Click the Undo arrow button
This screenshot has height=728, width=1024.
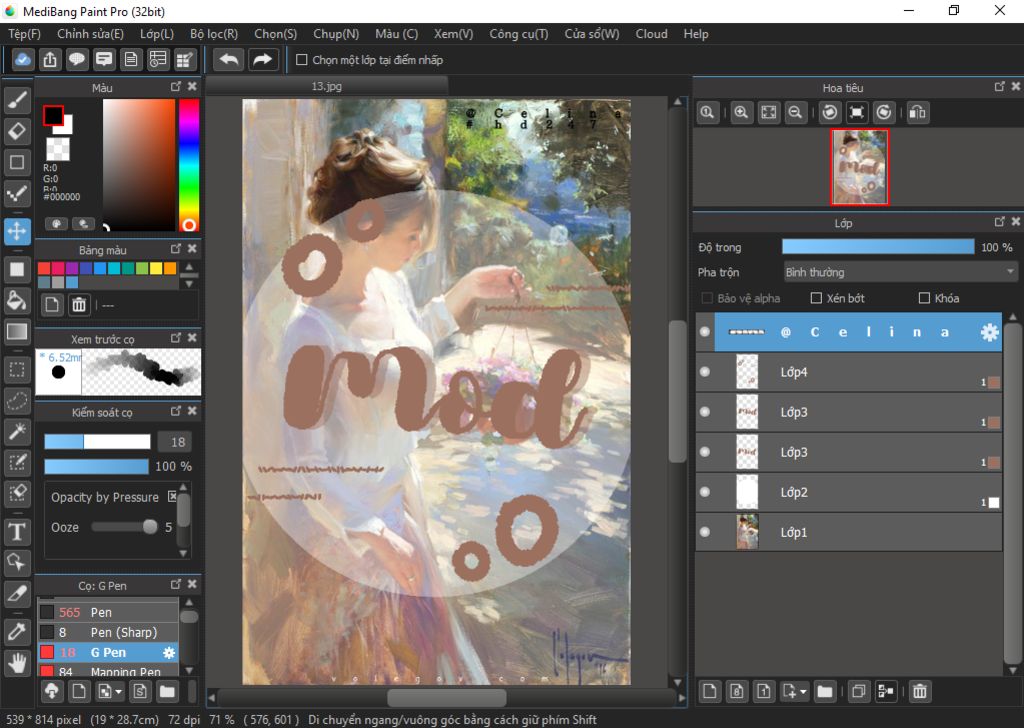click(x=229, y=60)
